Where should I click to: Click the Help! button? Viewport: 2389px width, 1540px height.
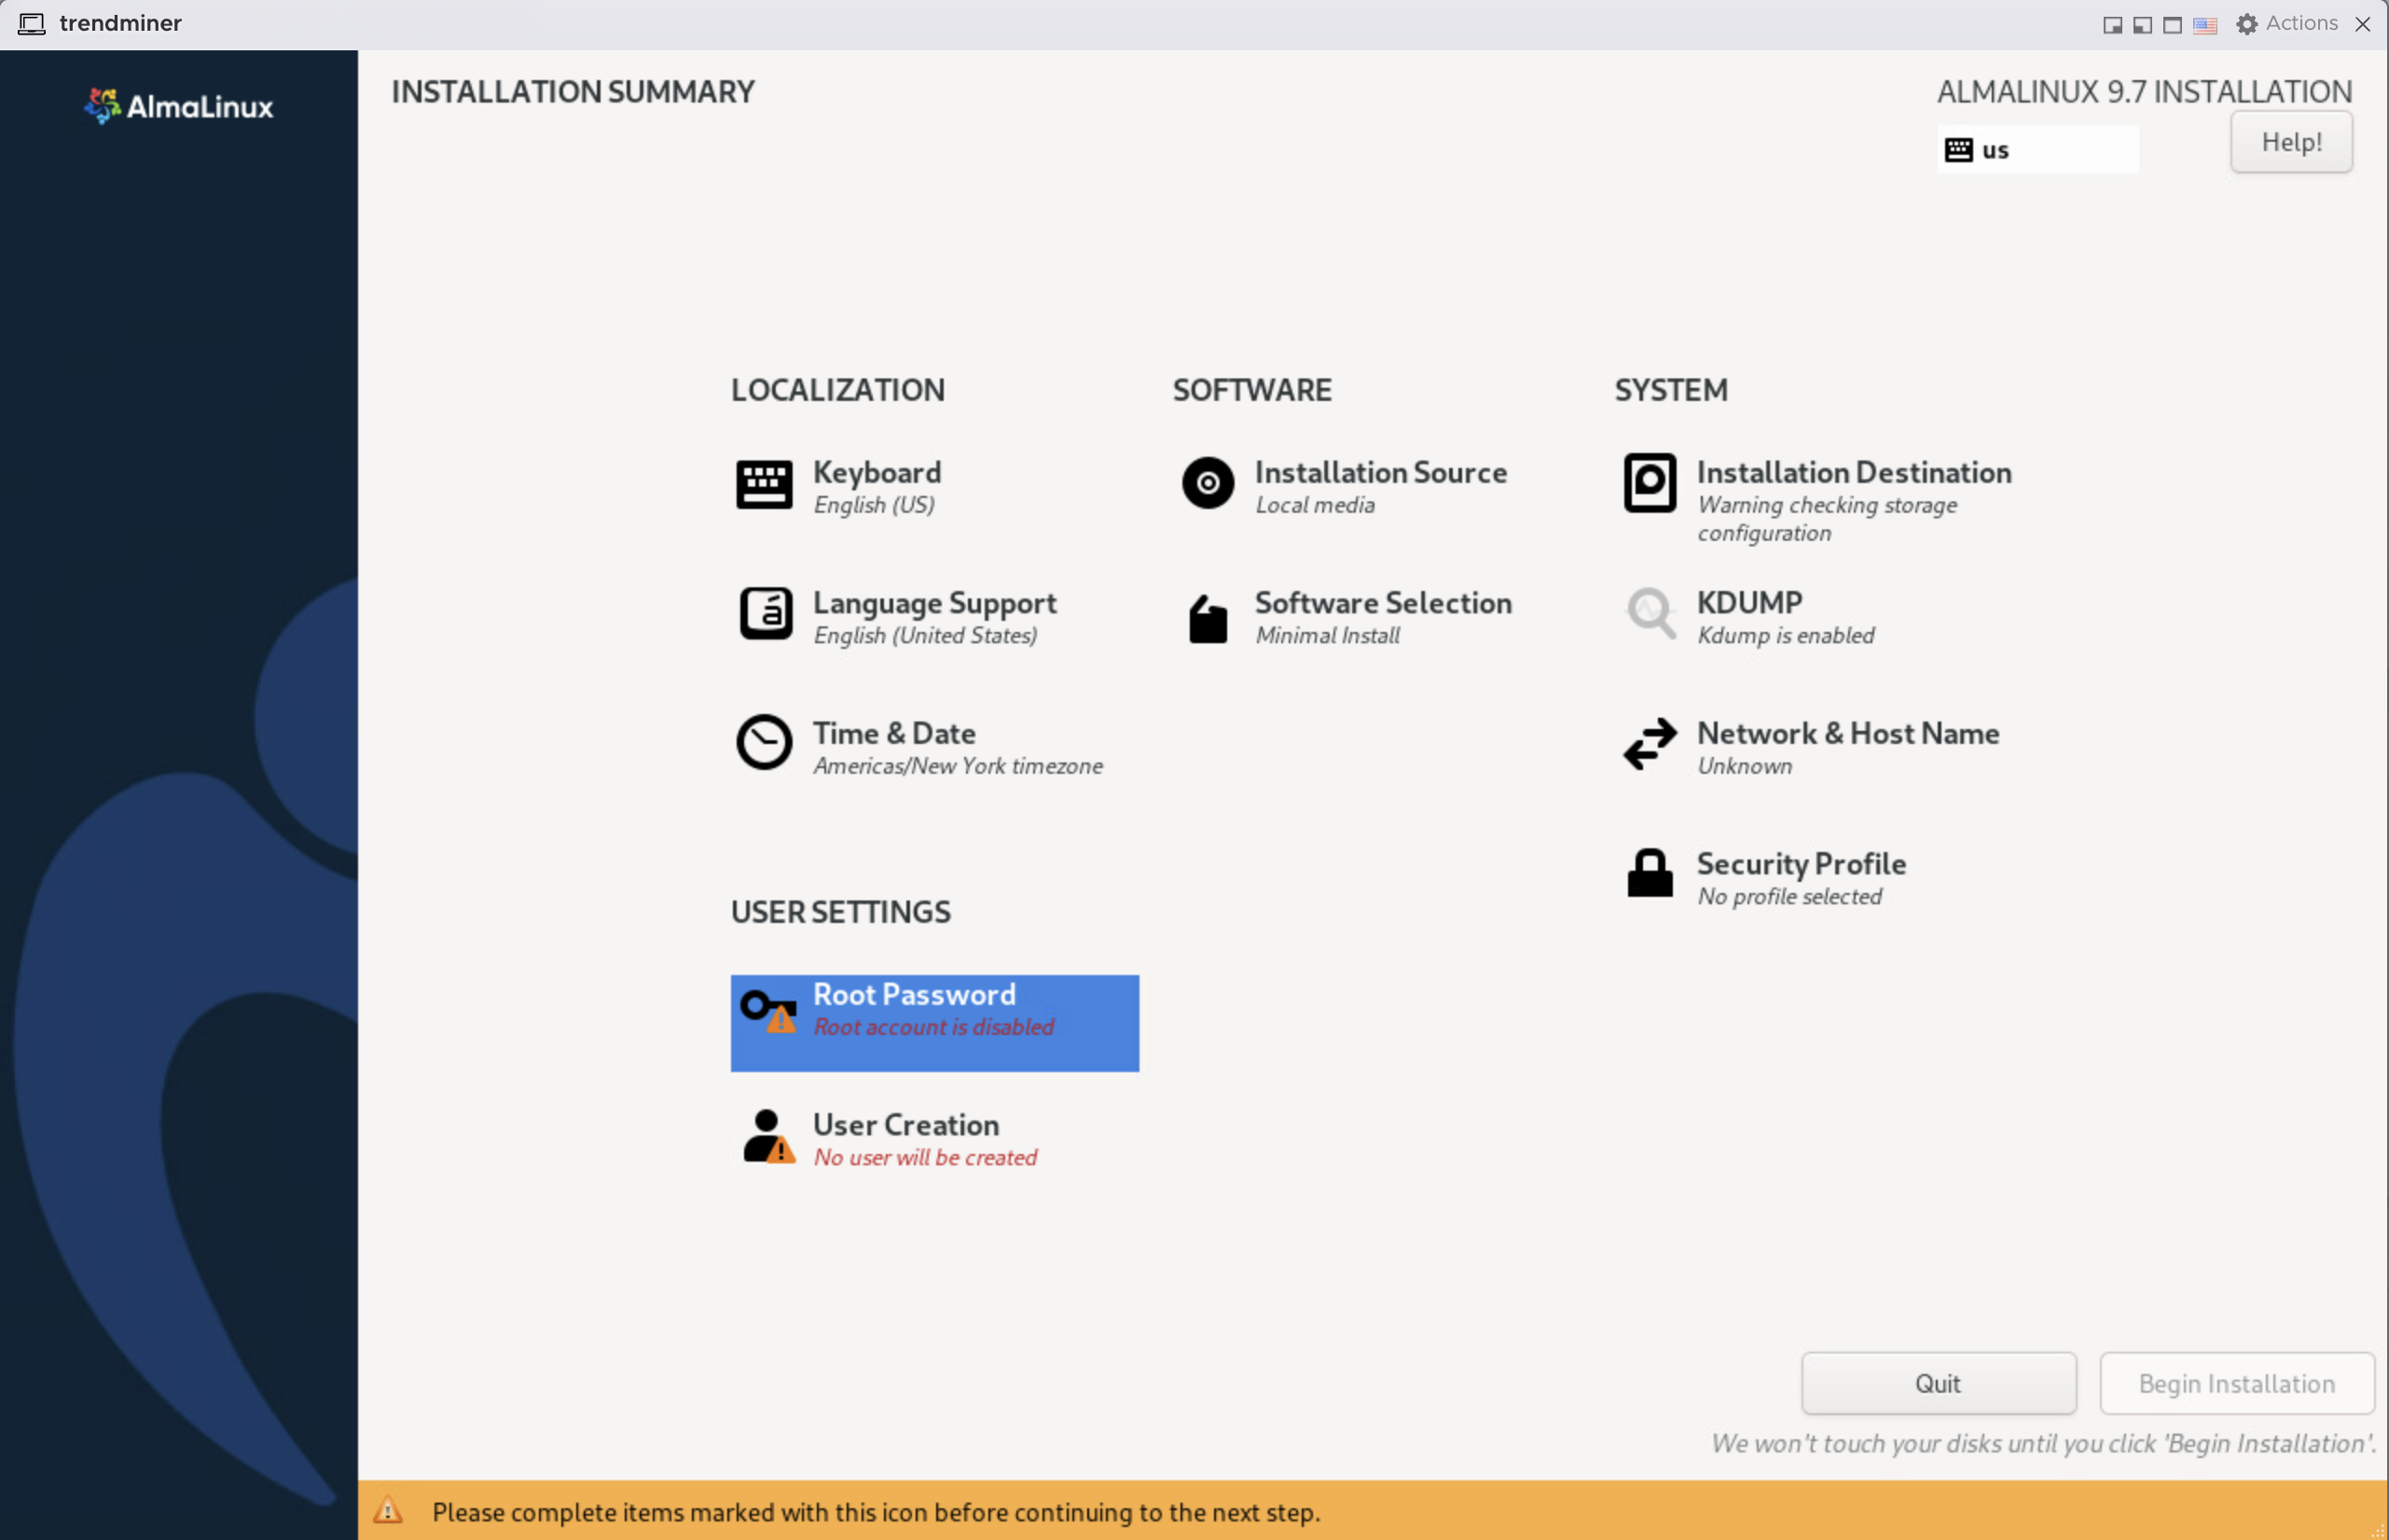click(x=2291, y=141)
